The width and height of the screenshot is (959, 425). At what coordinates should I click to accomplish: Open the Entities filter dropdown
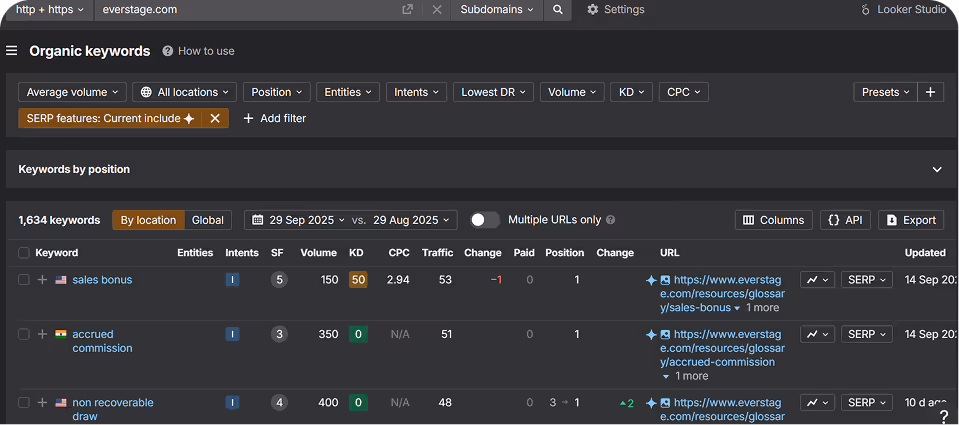point(348,92)
